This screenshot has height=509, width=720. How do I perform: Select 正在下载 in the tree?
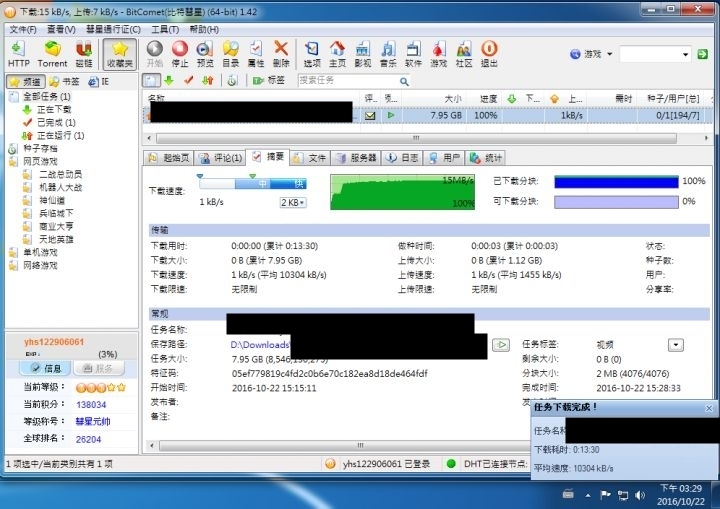pos(54,109)
